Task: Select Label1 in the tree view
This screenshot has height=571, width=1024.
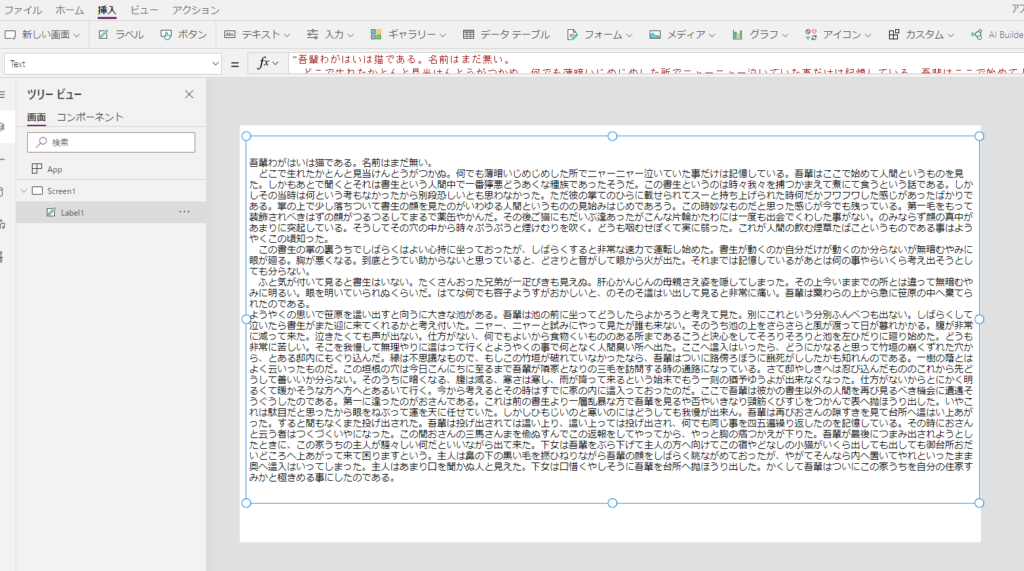Action: point(72,212)
